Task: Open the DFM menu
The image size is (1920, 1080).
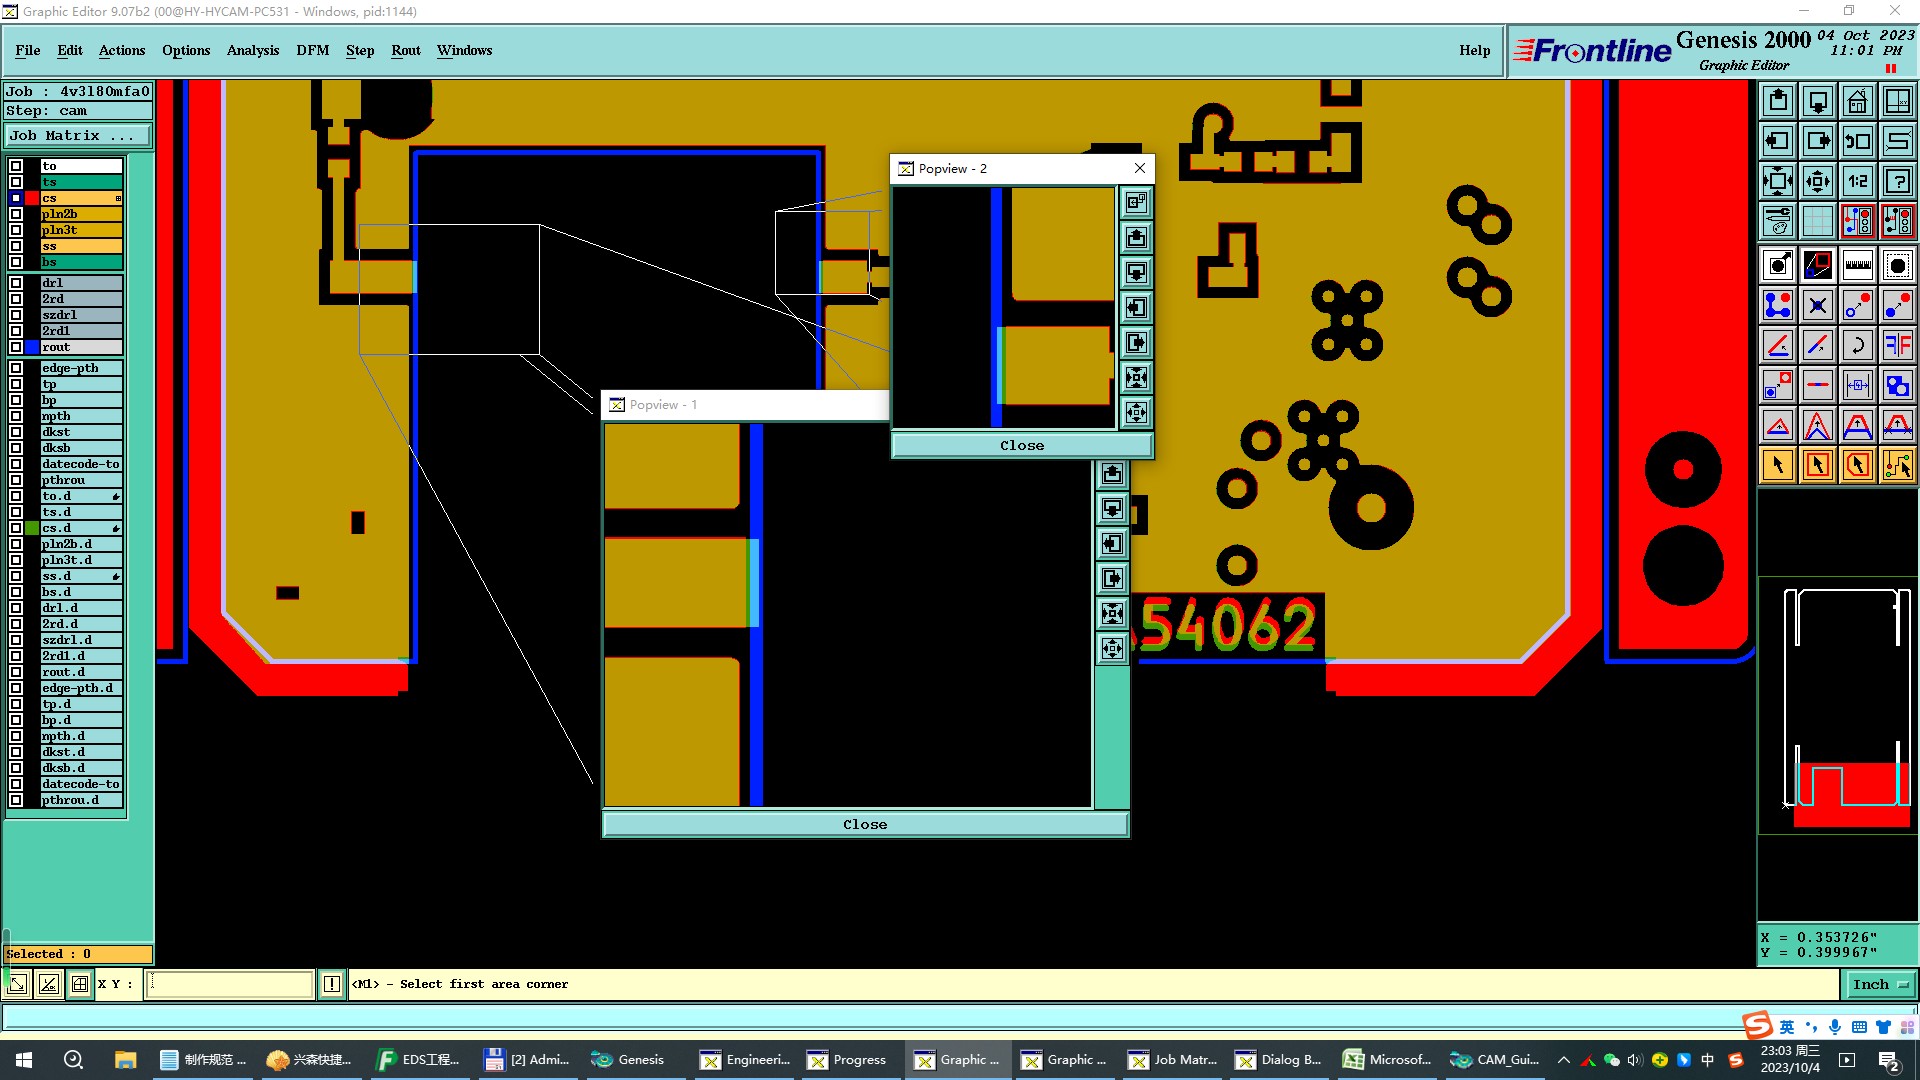Action: tap(312, 50)
